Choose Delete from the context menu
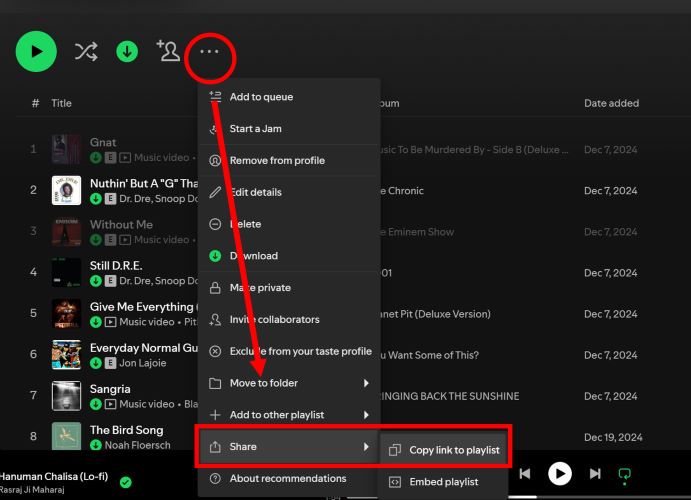The width and height of the screenshot is (691, 500). click(x=289, y=224)
